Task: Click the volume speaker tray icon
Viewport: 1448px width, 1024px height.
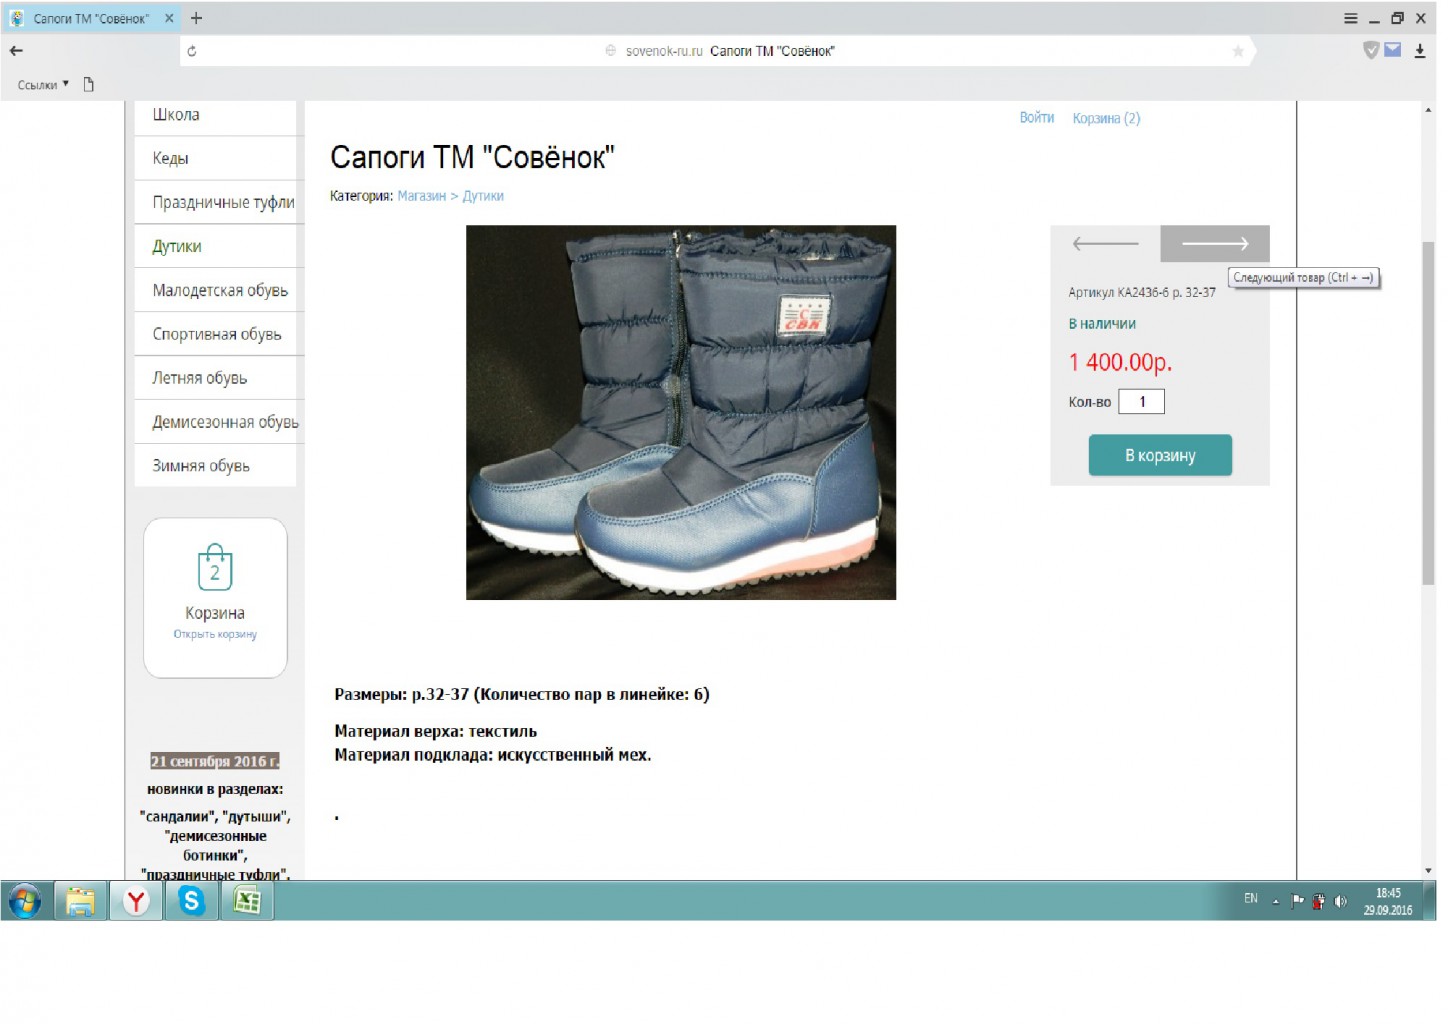Action: (x=1340, y=901)
